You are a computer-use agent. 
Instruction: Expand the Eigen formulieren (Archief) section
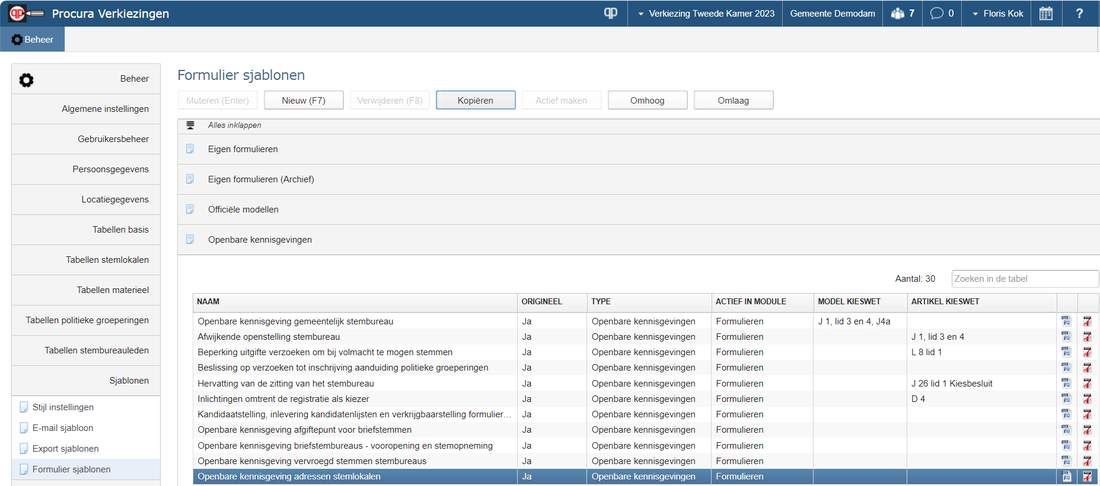(x=638, y=180)
